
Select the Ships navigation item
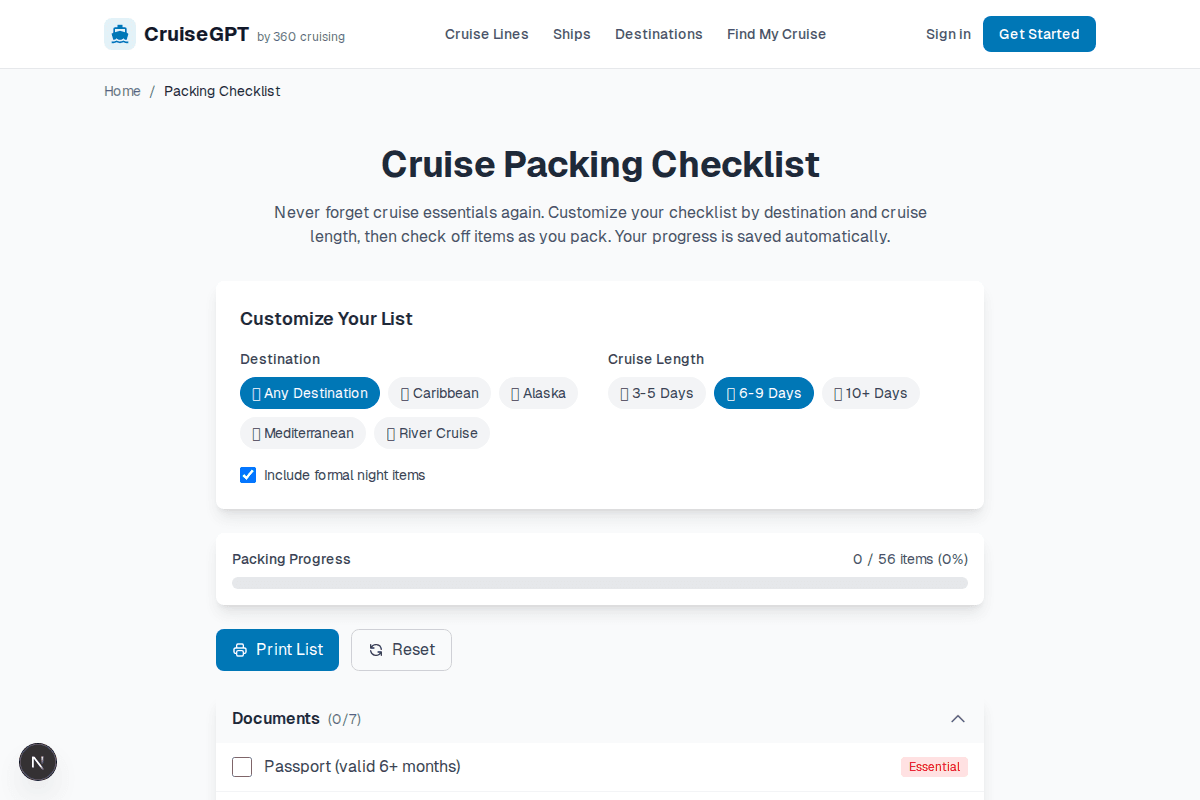coord(572,34)
